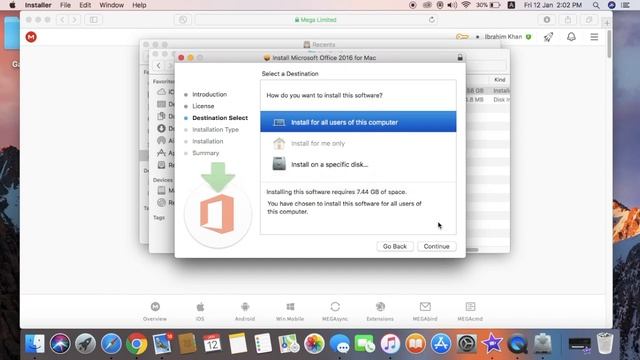Click the Ibrahim Khan account name
The image size is (640, 360).
pyautogui.click(x=503, y=37)
